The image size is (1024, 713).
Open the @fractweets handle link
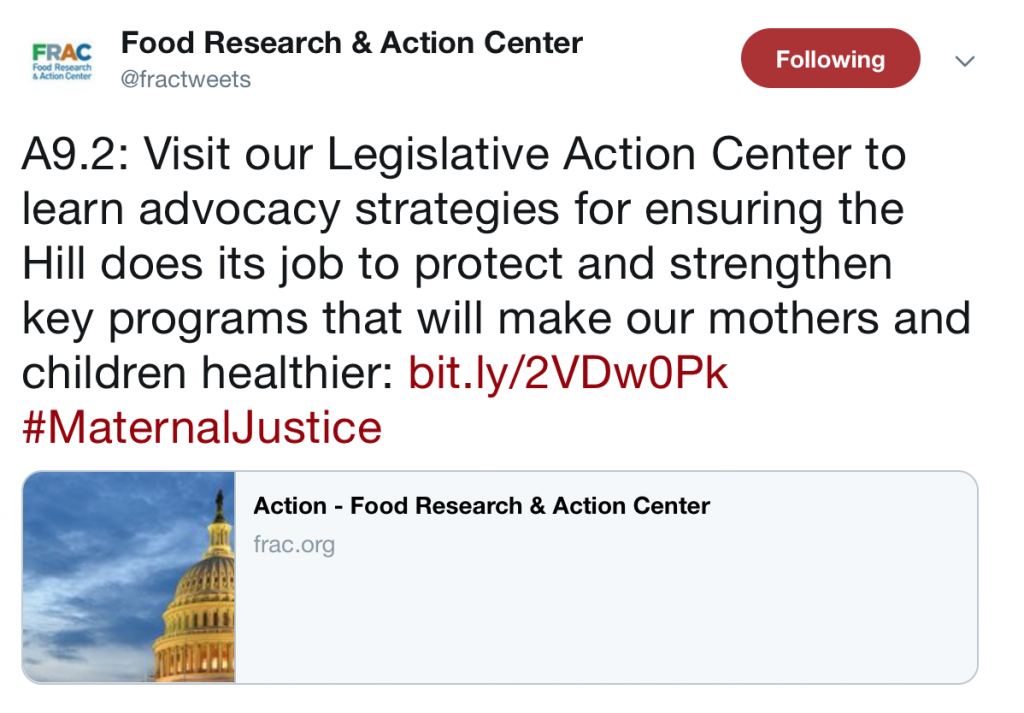185,80
